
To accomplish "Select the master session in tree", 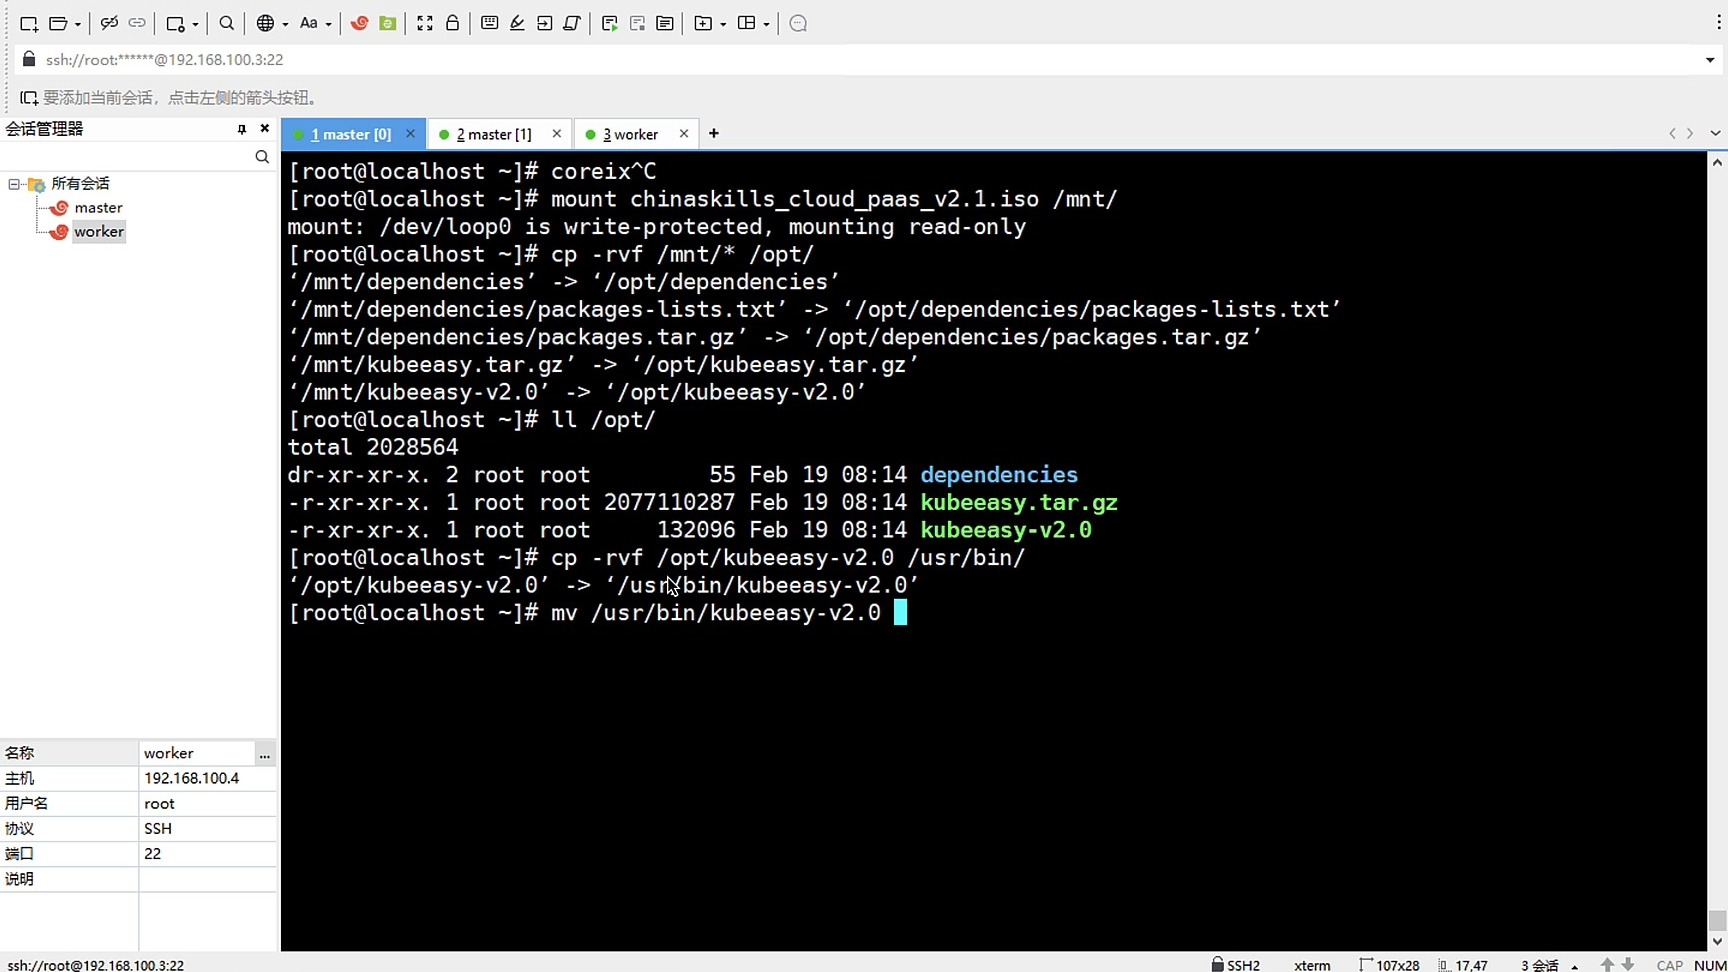I will [98, 208].
